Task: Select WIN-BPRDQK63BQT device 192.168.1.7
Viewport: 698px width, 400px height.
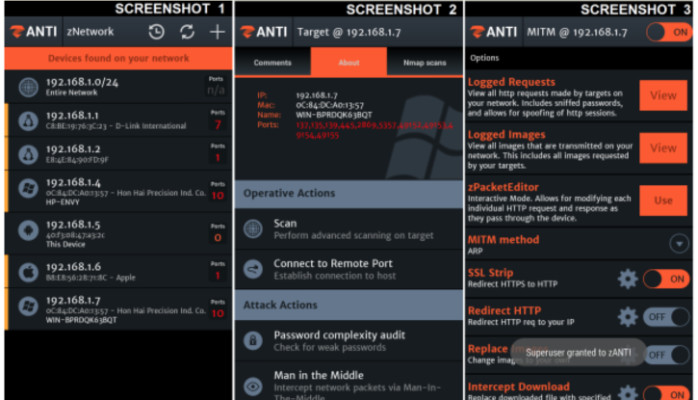Action: 118,309
